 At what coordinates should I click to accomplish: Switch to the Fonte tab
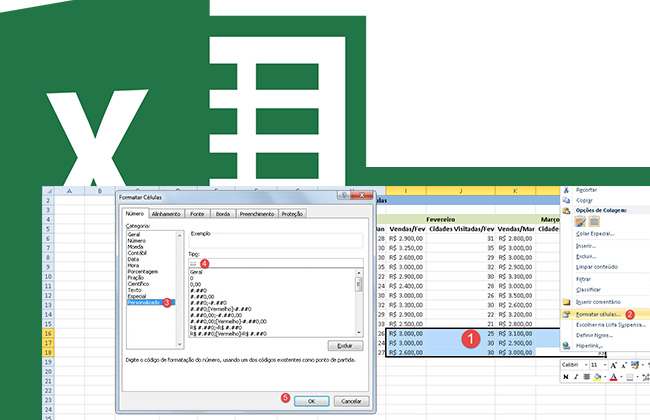pyautogui.click(x=197, y=214)
